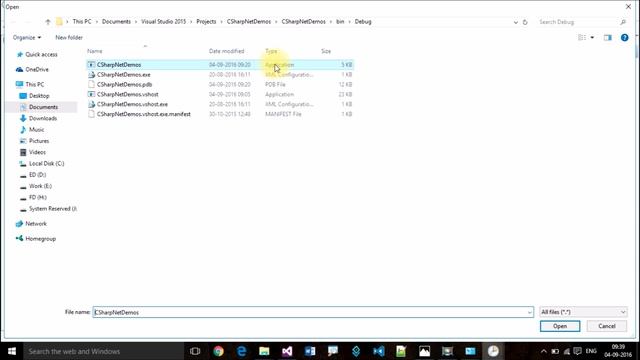Expand the File name history dropdown
The width and height of the screenshot is (640, 360).
529,312
